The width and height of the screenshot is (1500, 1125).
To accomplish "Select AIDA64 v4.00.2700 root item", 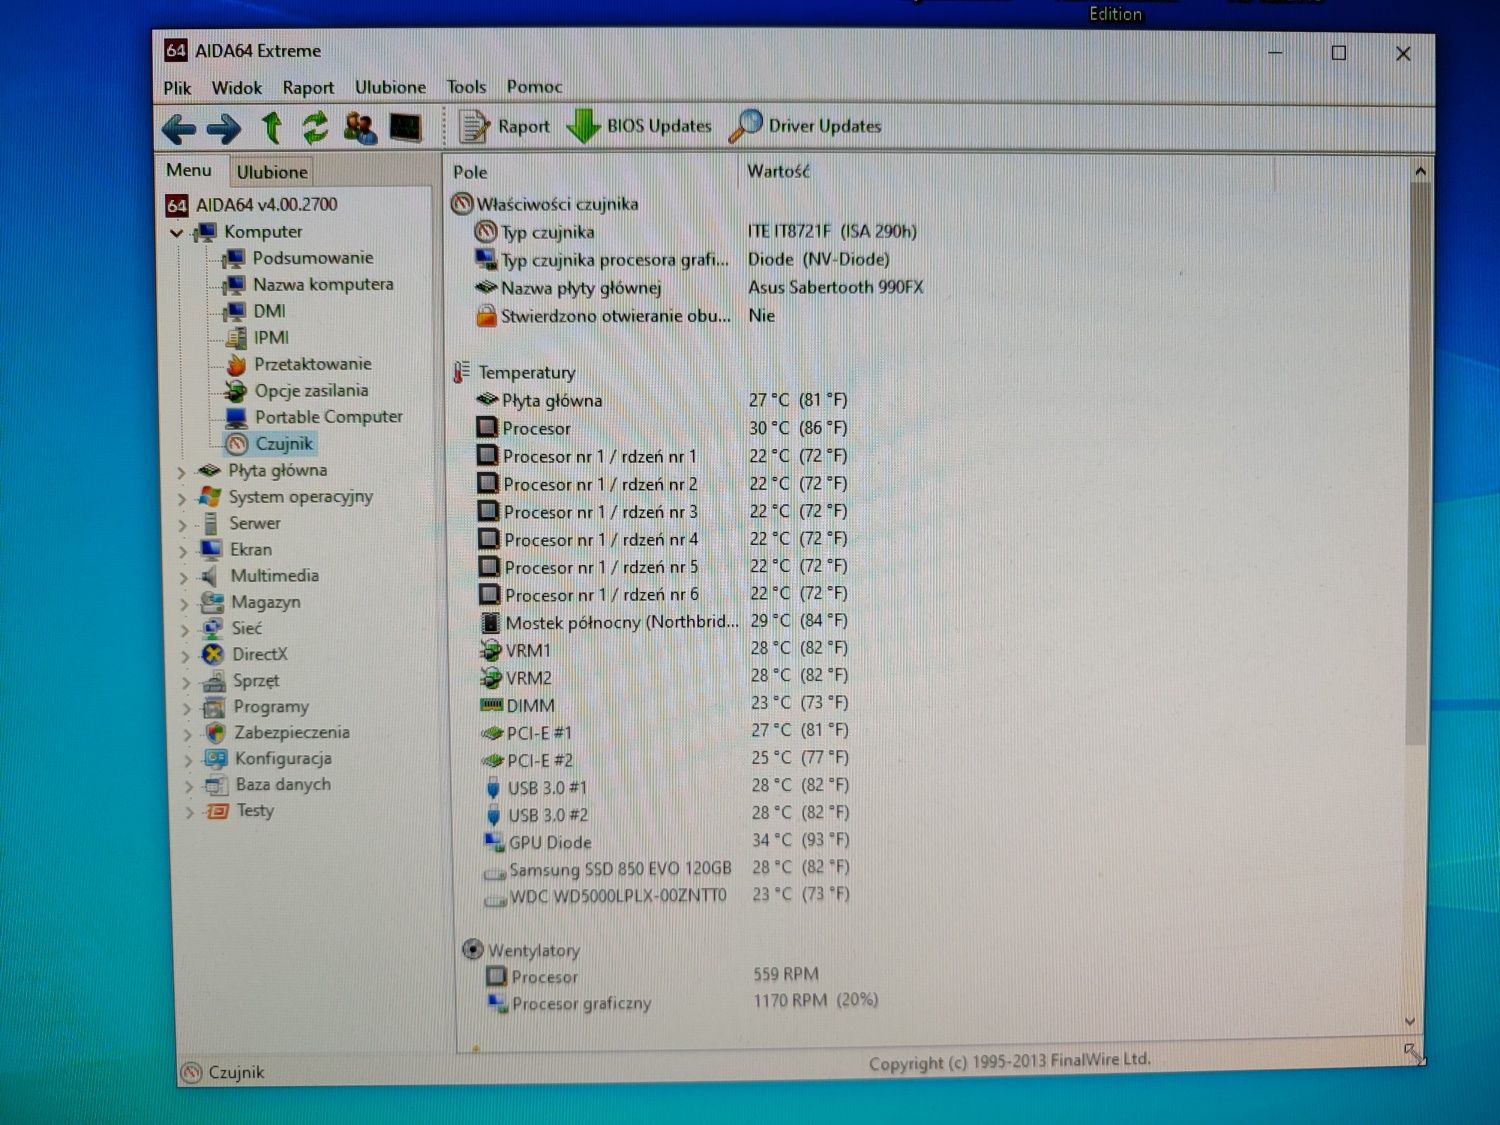I will point(252,205).
